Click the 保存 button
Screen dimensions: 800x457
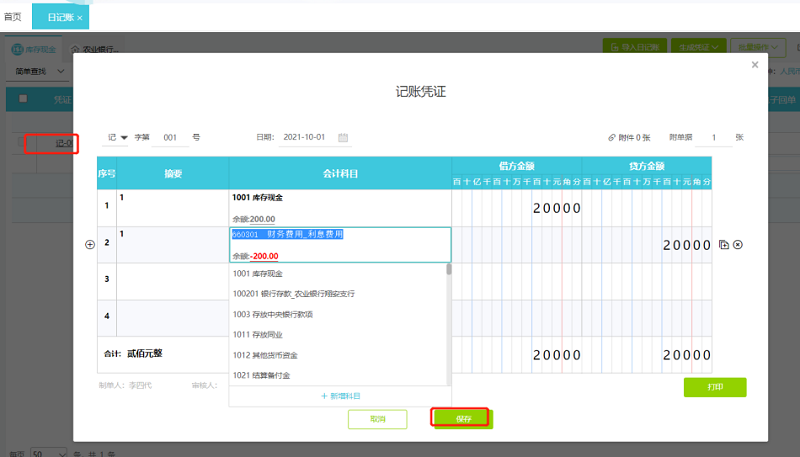tap(462, 418)
